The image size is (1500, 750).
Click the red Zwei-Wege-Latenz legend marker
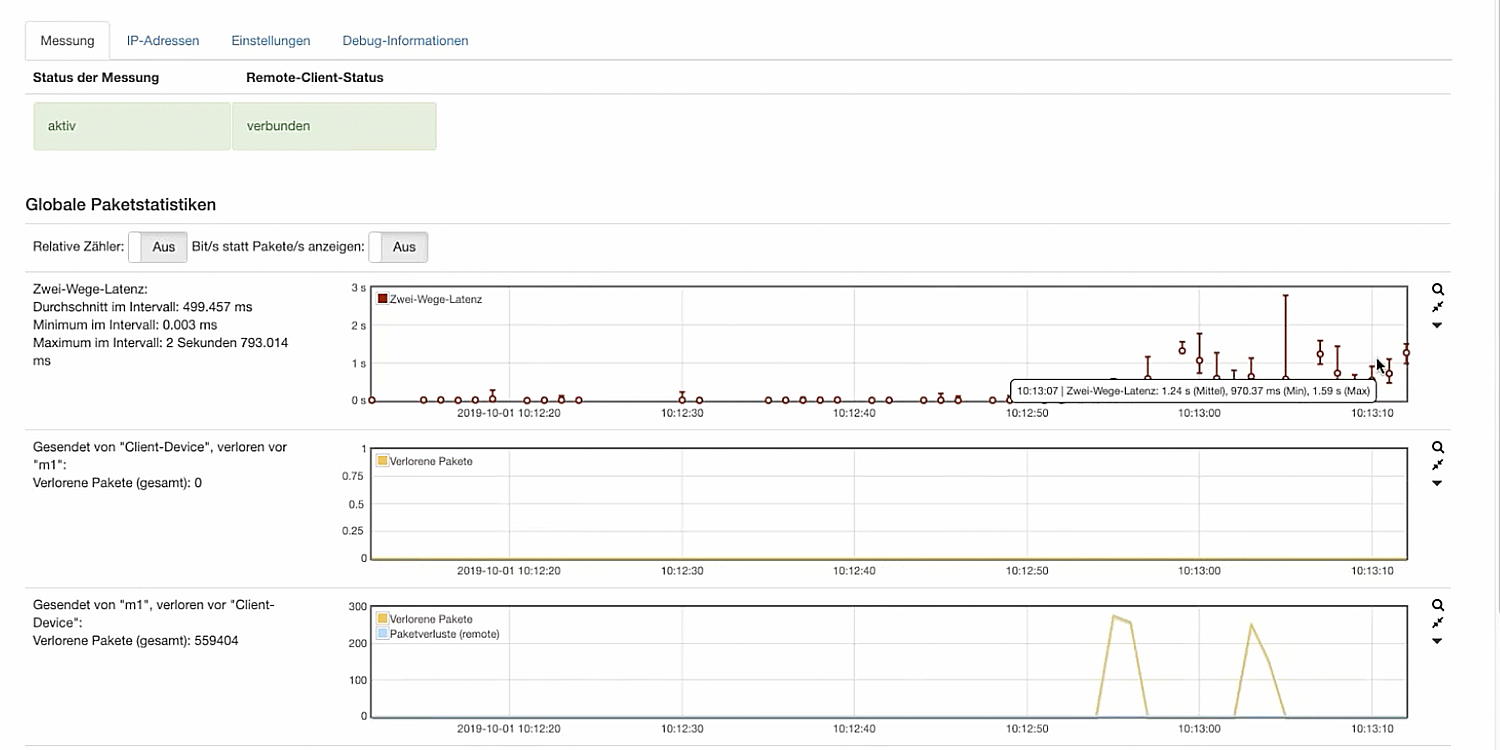point(382,299)
